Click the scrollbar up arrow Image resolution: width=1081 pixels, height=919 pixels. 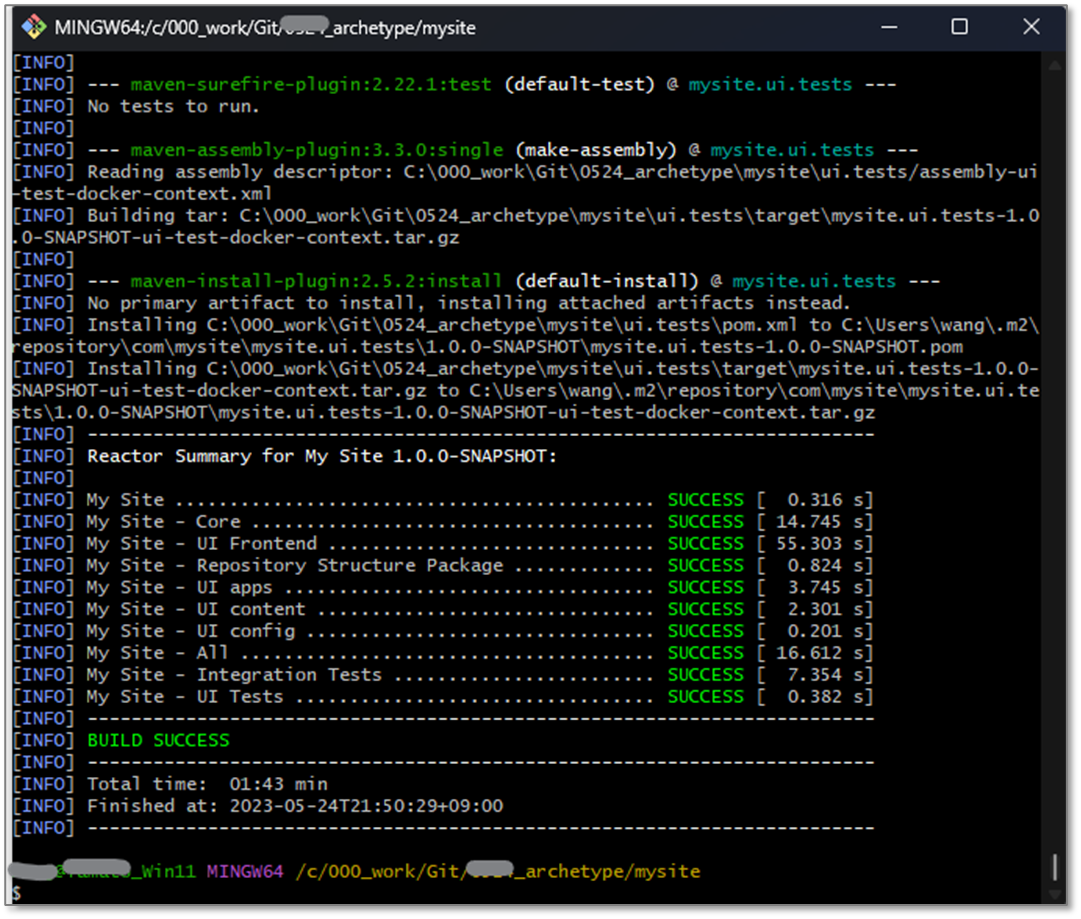(1055, 65)
